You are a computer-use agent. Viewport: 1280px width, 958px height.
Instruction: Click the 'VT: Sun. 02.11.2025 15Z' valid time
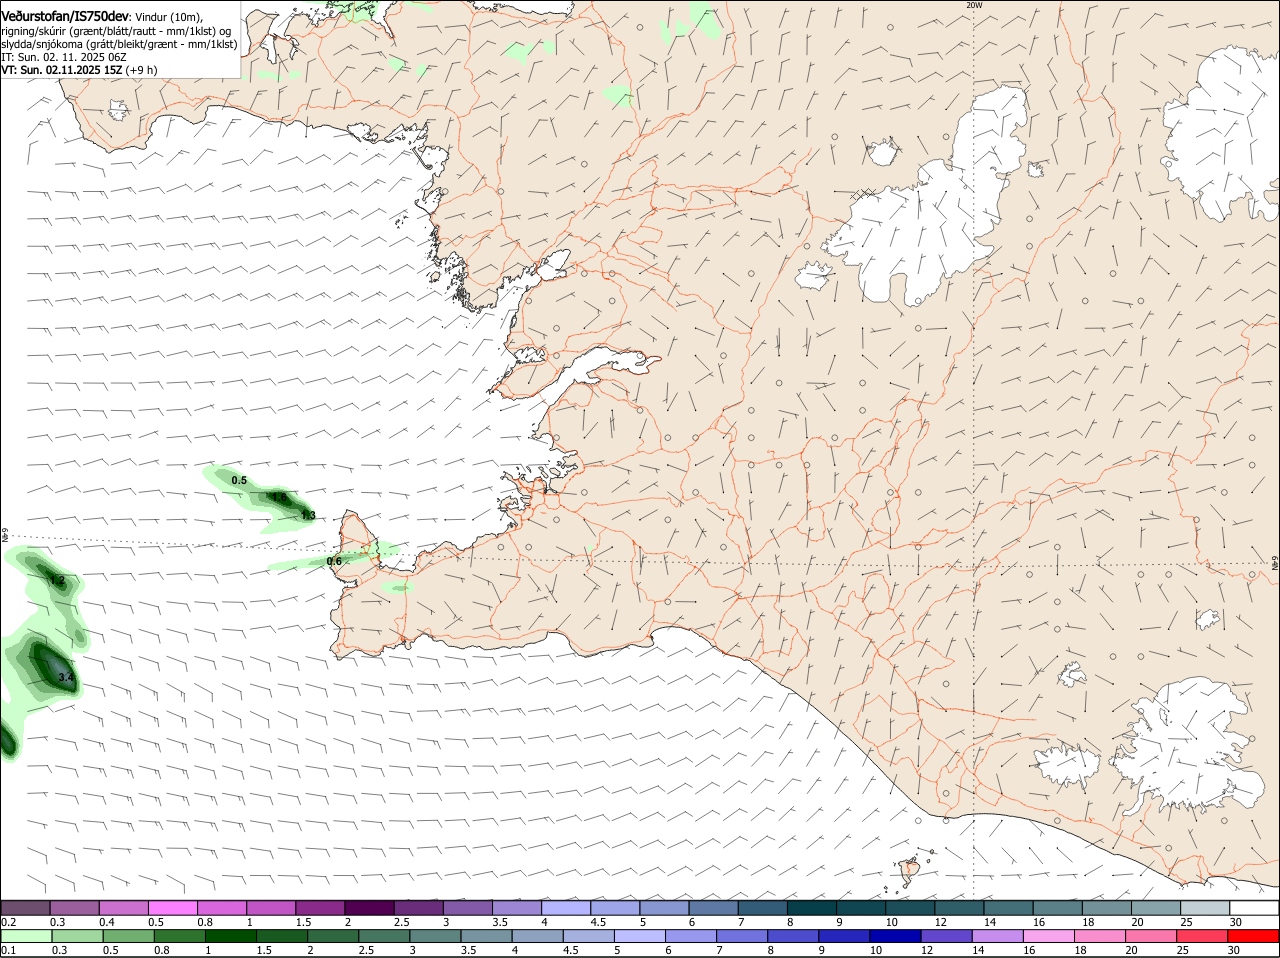(x=61, y=70)
